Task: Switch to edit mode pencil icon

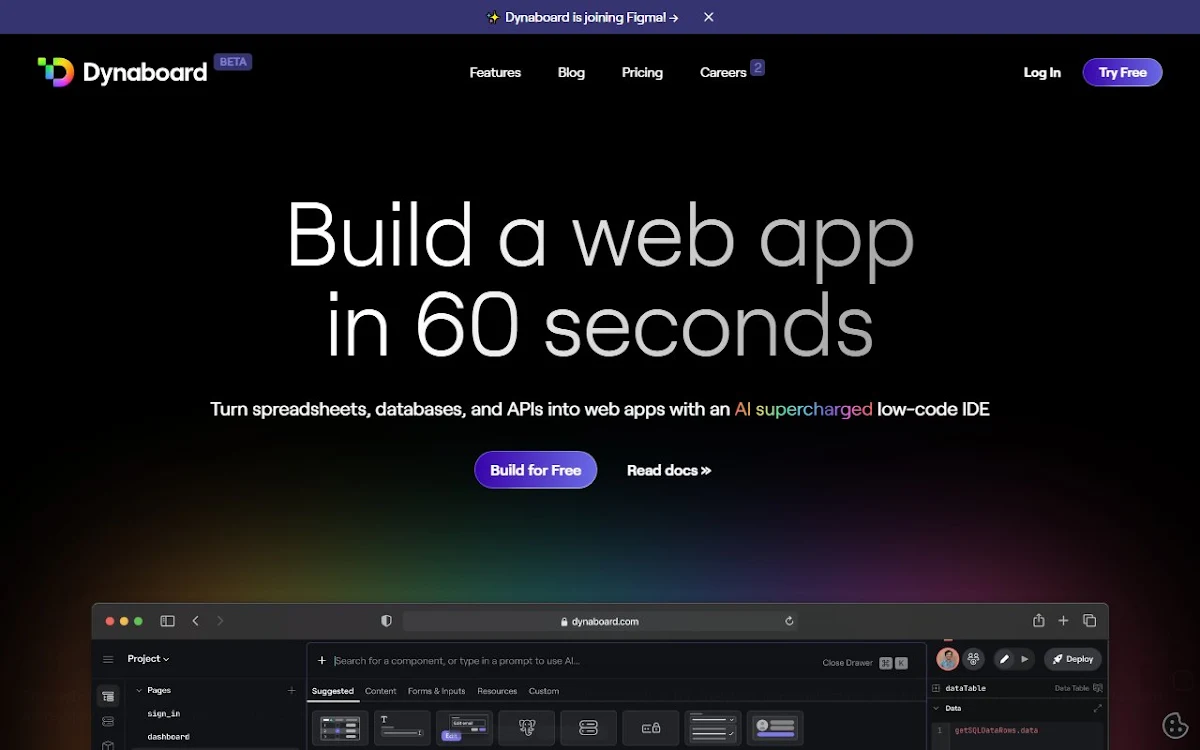Action: click(1004, 659)
